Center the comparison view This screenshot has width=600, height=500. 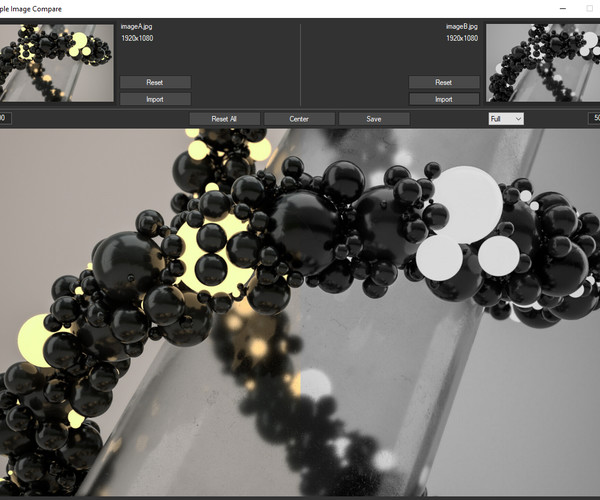[x=299, y=119]
